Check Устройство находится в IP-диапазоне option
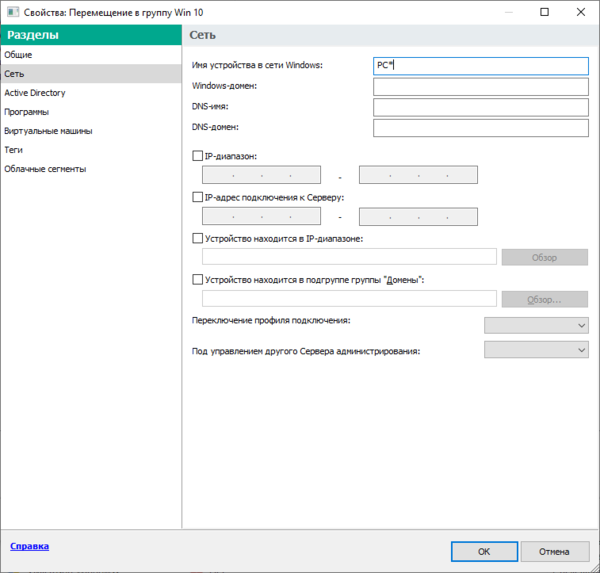Screen dimensions: 600x573 click(197, 239)
